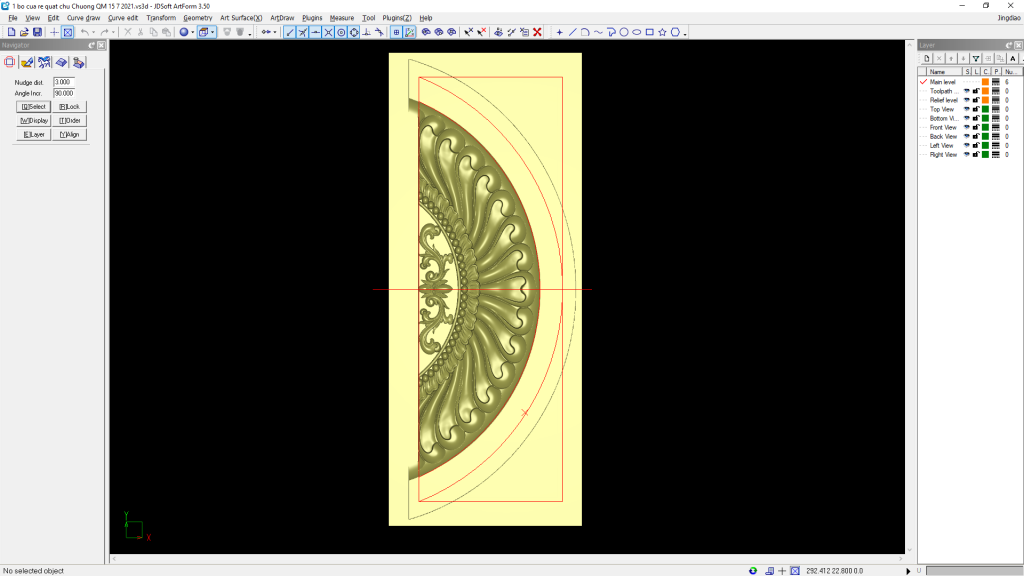Click the Polygon drawing tool
This screenshot has height=576, width=1024.
click(x=675, y=32)
